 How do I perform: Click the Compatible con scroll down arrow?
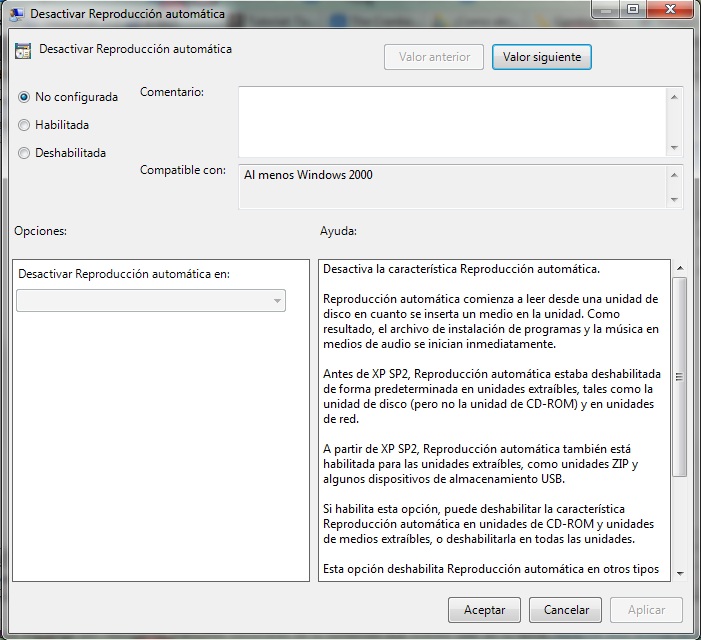675,200
